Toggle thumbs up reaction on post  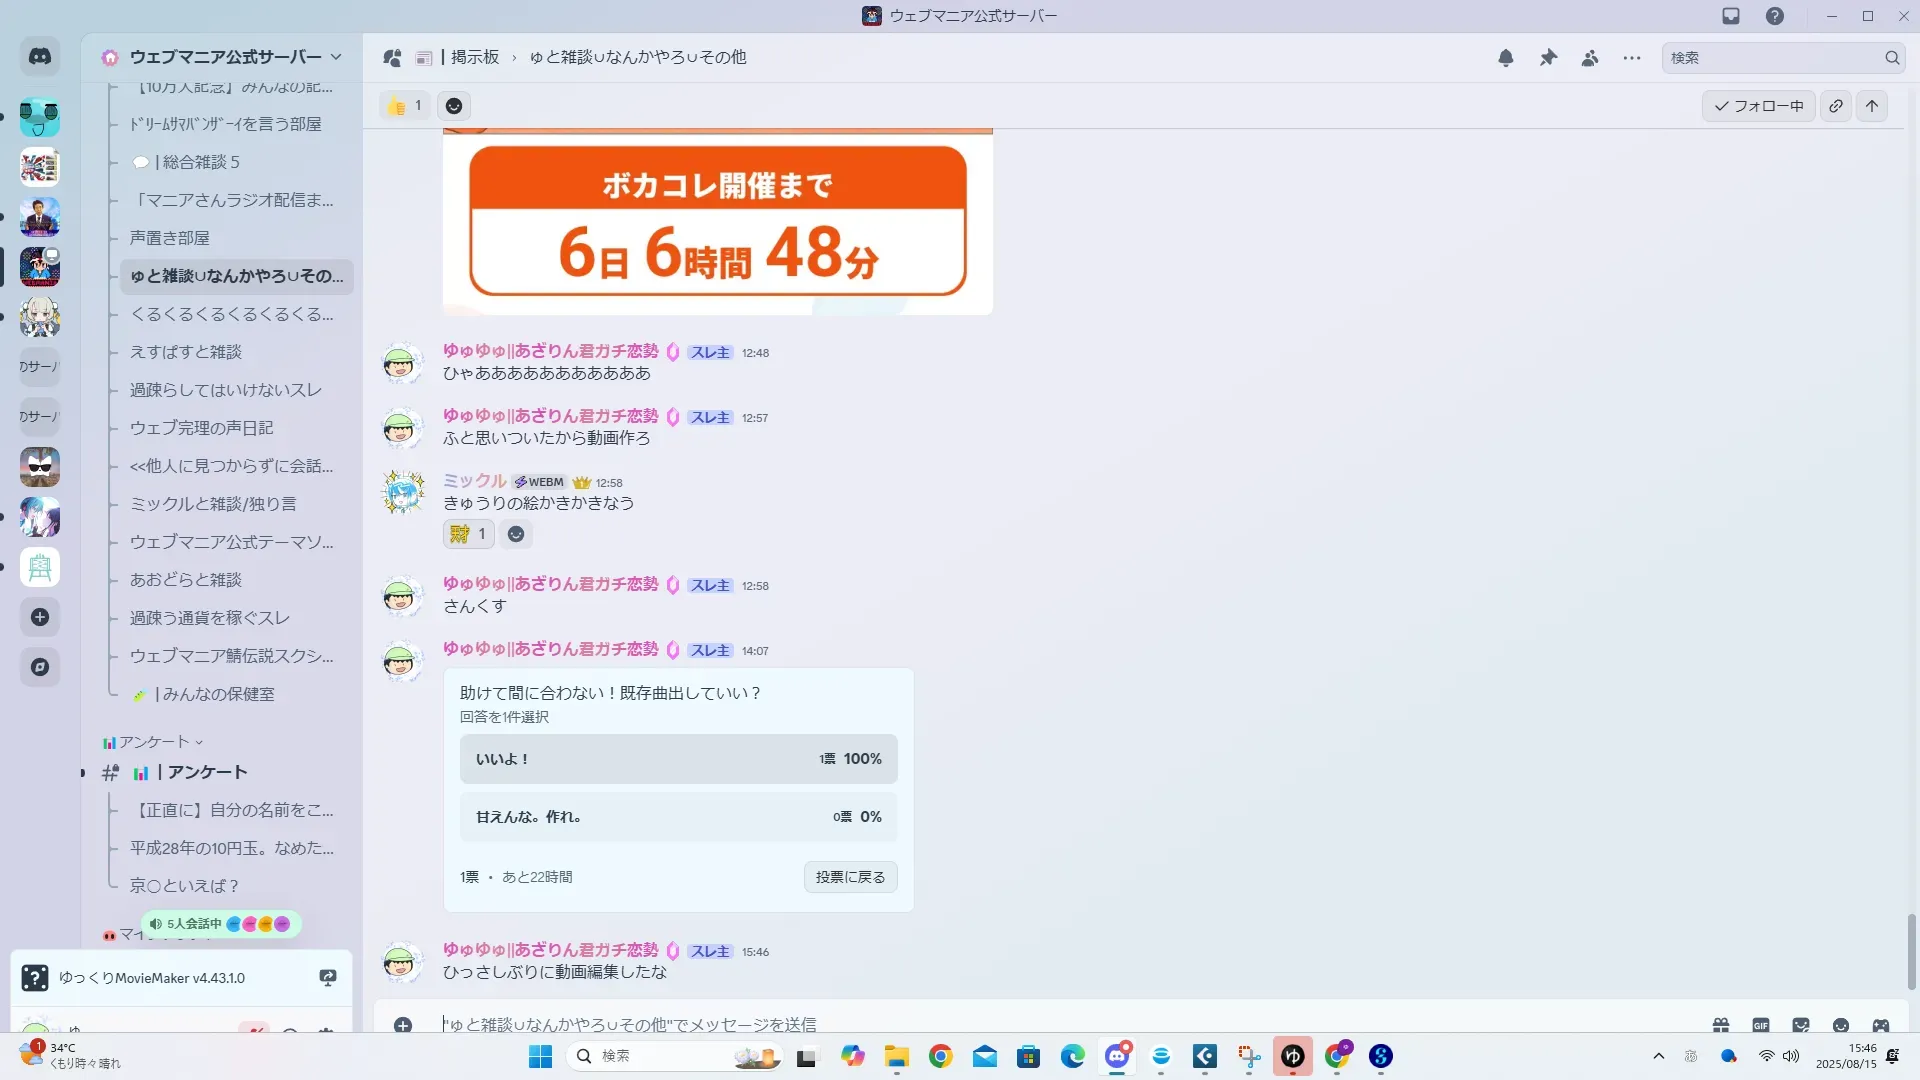coord(405,106)
